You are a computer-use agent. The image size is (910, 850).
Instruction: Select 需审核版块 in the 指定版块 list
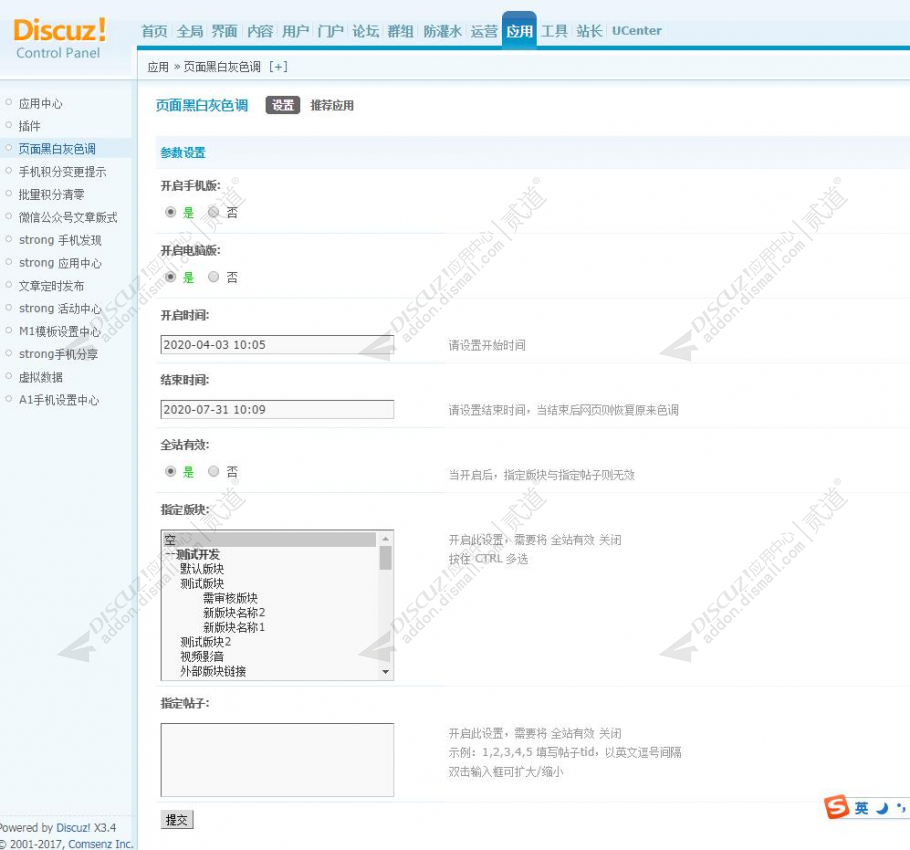270,598
